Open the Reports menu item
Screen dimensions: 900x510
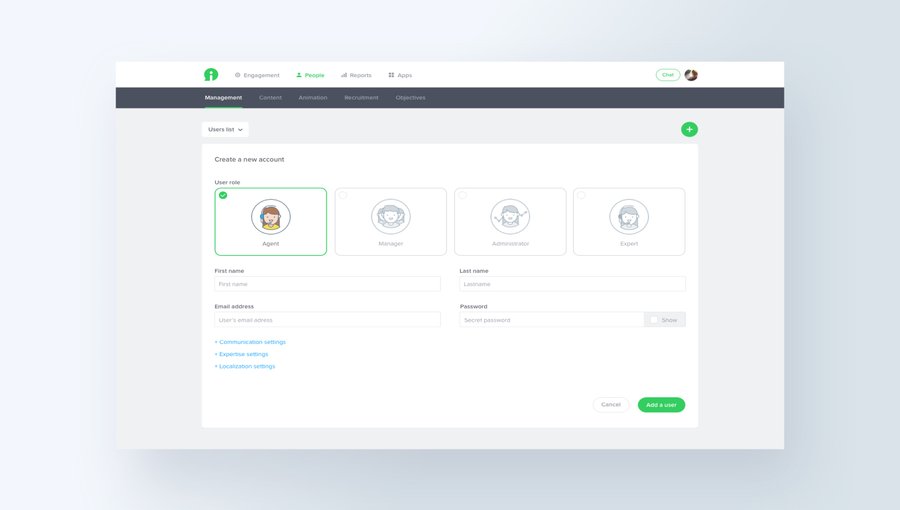click(x=356, y=75)
